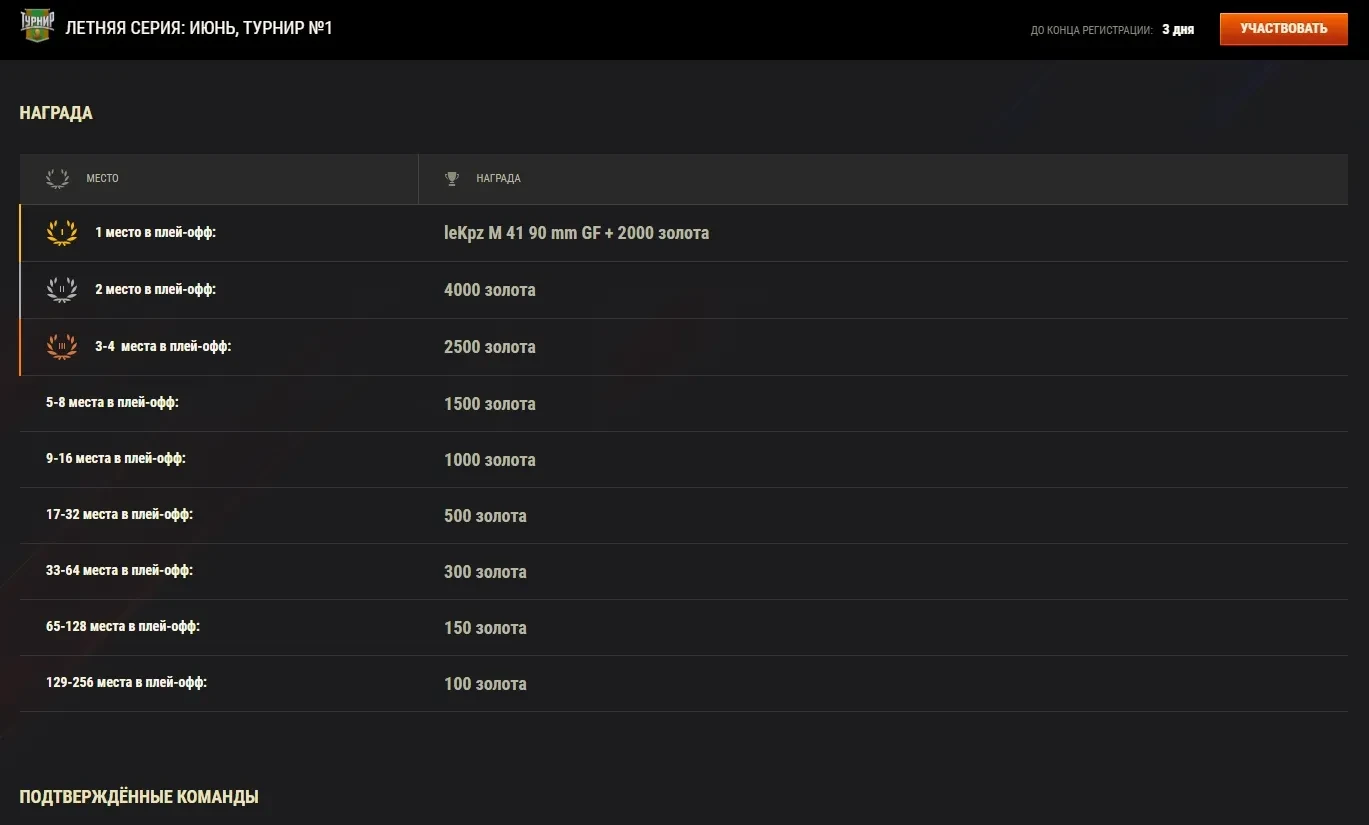The width and height of the screenshot is (1369, 825).
Task: Select the Награда column header text
Action: (498, 179)
